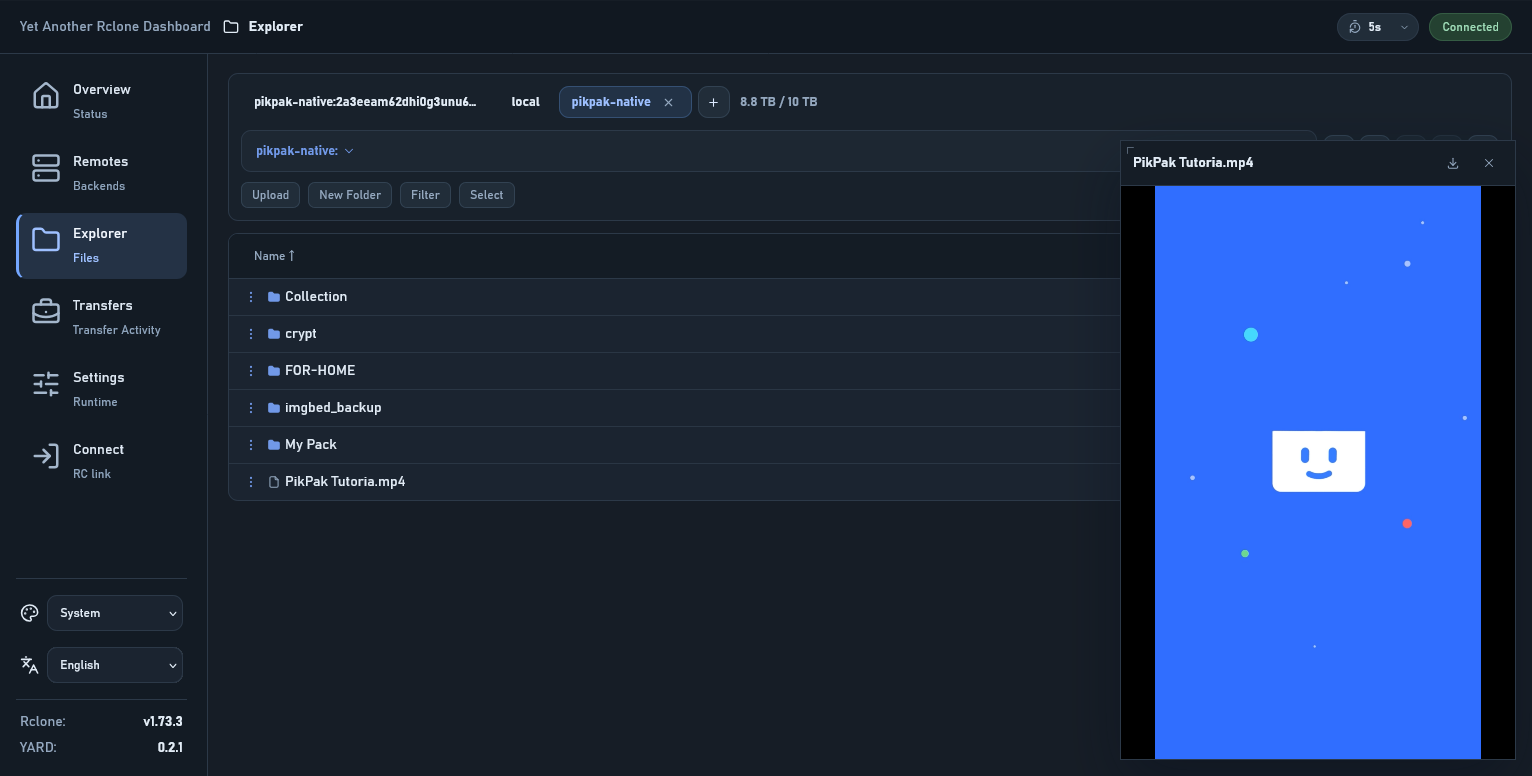Select the Remotes backends icon in sidebar
Image resolution: width=1532 pixels, height=776 pixels.
pyautogui.click(x=46, y=167)
